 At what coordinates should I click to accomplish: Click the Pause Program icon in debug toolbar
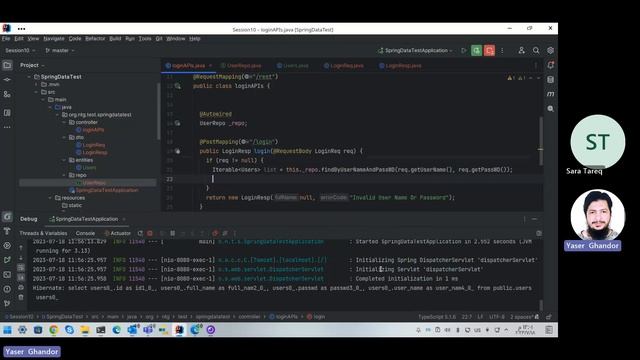173,233
